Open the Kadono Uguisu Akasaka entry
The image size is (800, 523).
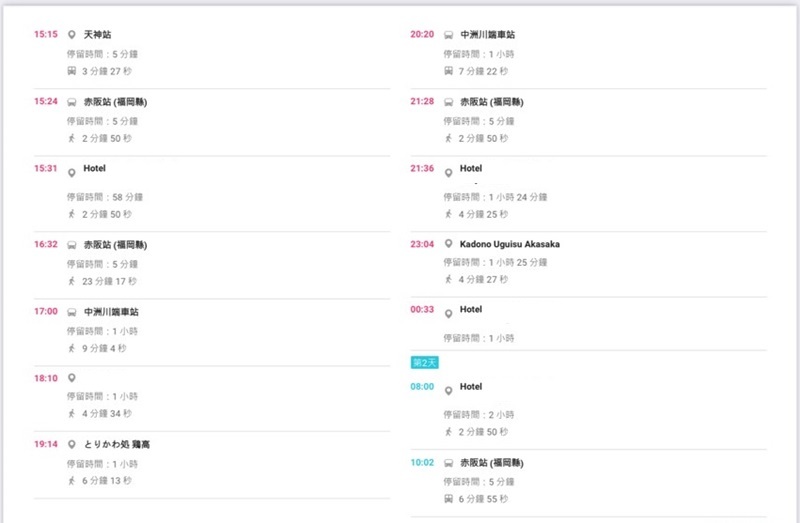510,244
